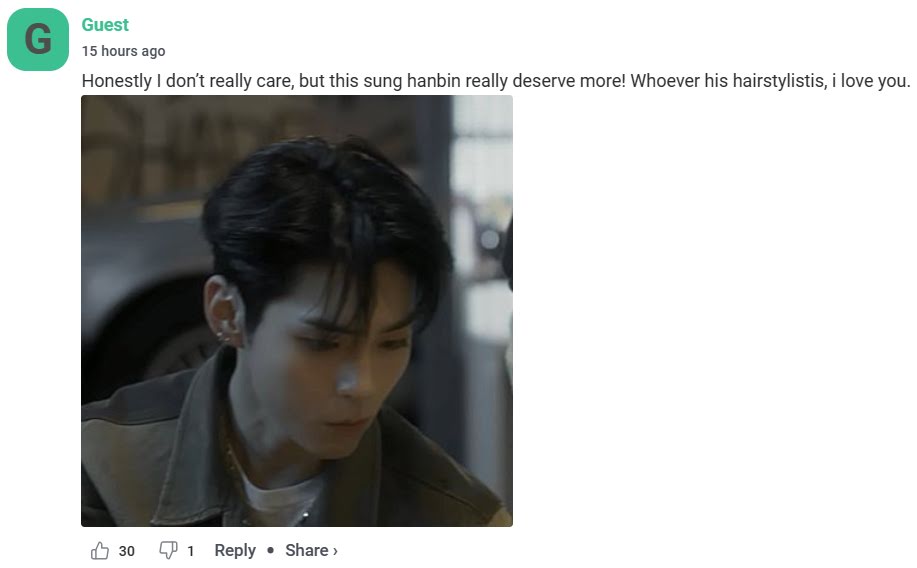Click the word Honestly starting the comment
Viewport: 917px width, 568px height.
pyautogui.click(x=117, y=81)
